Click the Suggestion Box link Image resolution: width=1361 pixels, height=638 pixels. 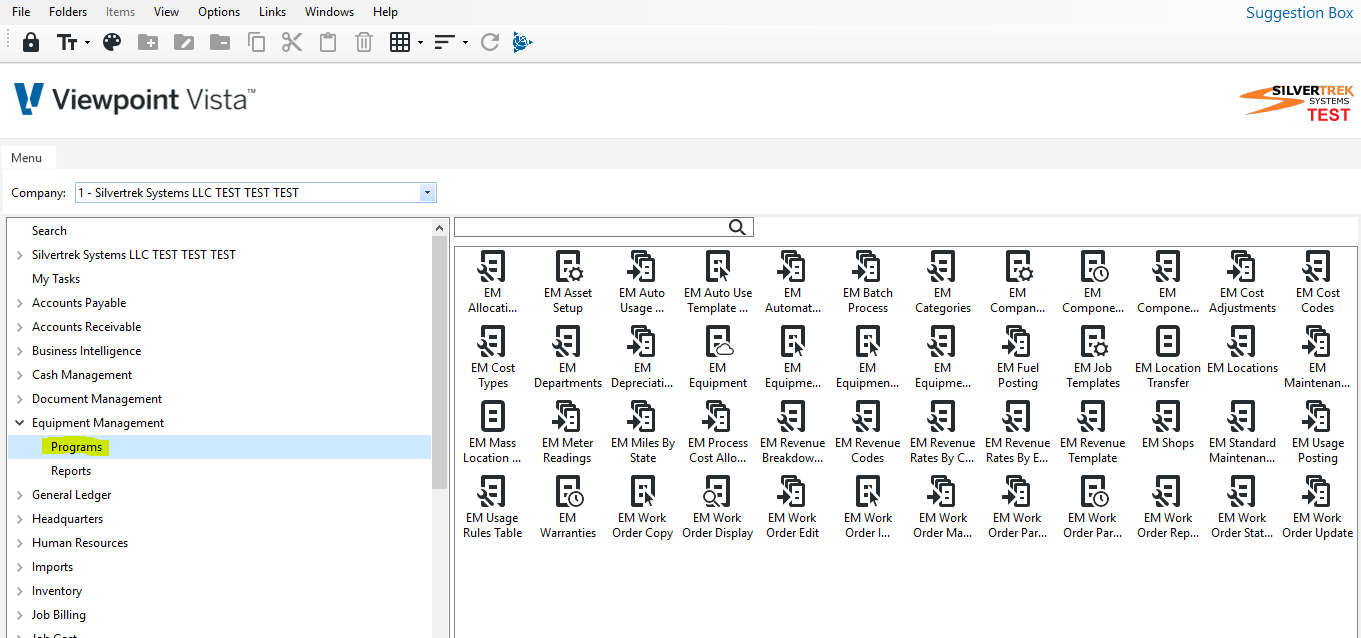(x=1299, y=13)
